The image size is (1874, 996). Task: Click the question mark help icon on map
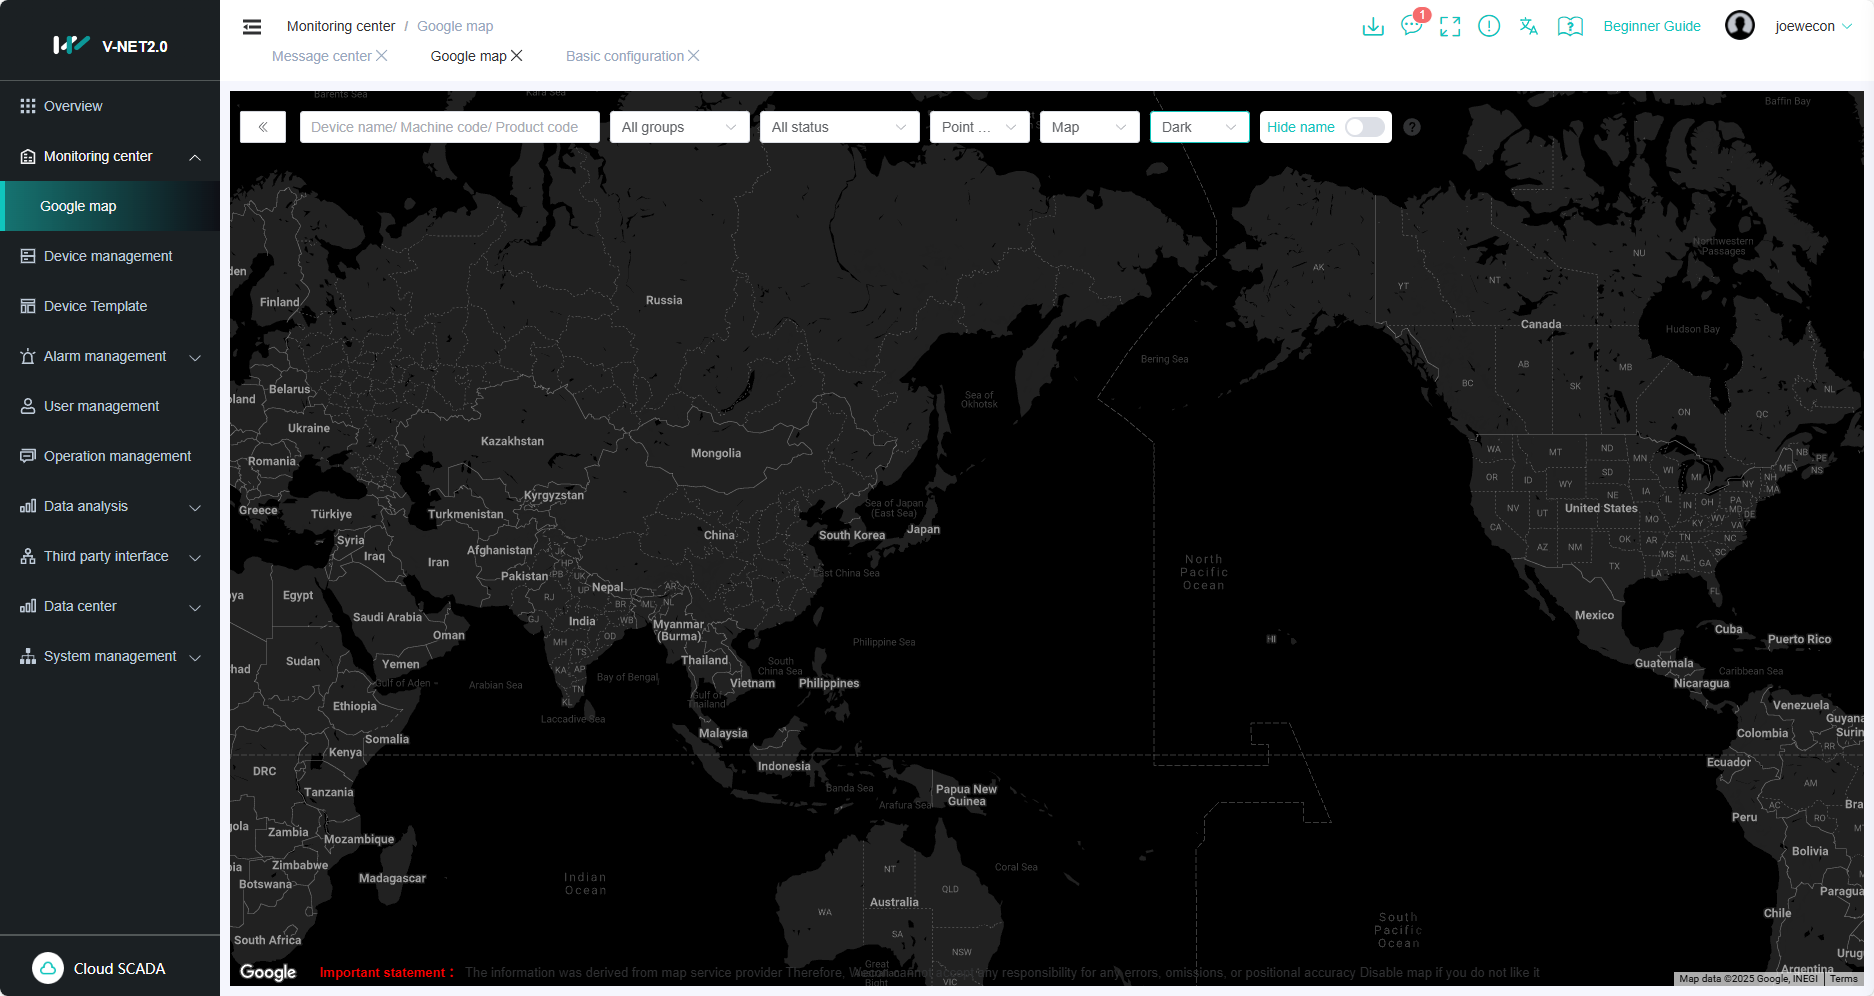(1412, 127)
